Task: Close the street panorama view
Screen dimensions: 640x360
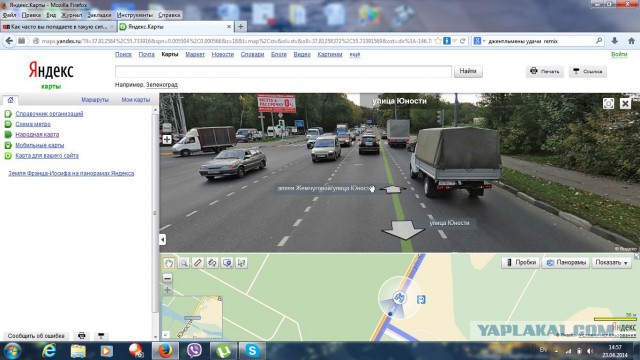Action: (x=625, y=104)
